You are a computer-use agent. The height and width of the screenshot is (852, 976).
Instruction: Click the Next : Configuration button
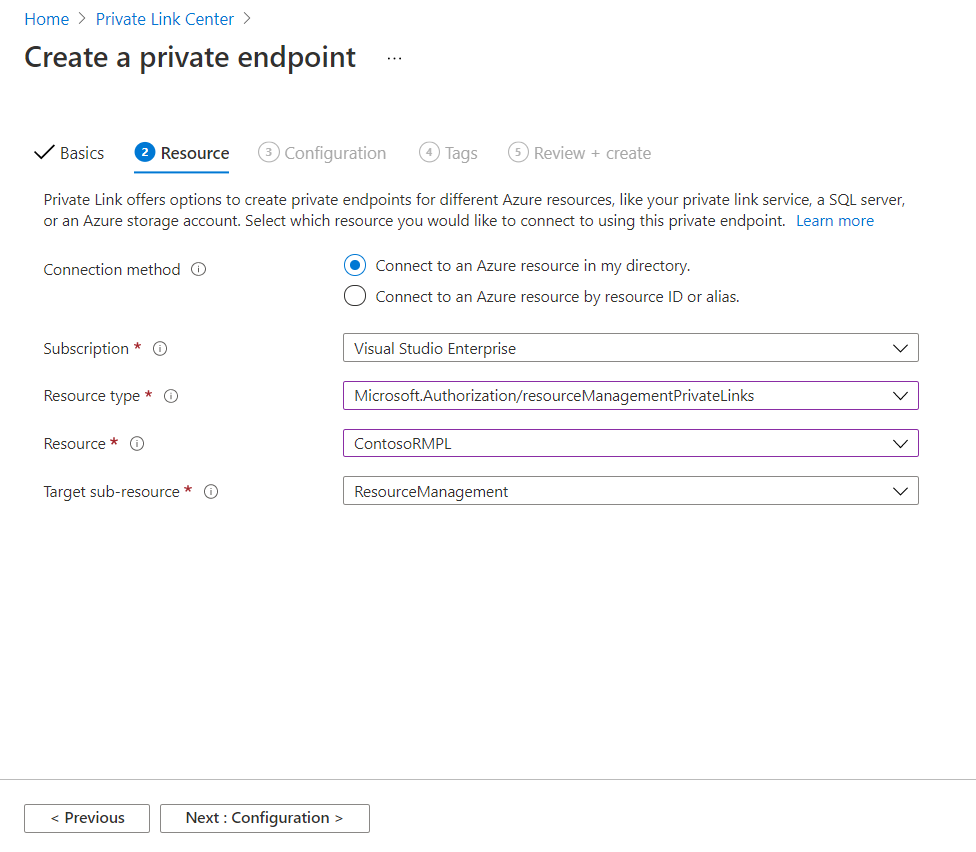click(265, 818)
